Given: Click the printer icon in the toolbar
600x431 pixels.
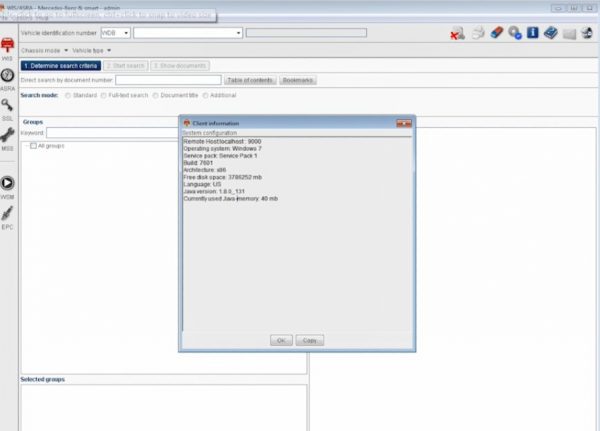Looking at the screenshot, I should [x=478, y=33].
